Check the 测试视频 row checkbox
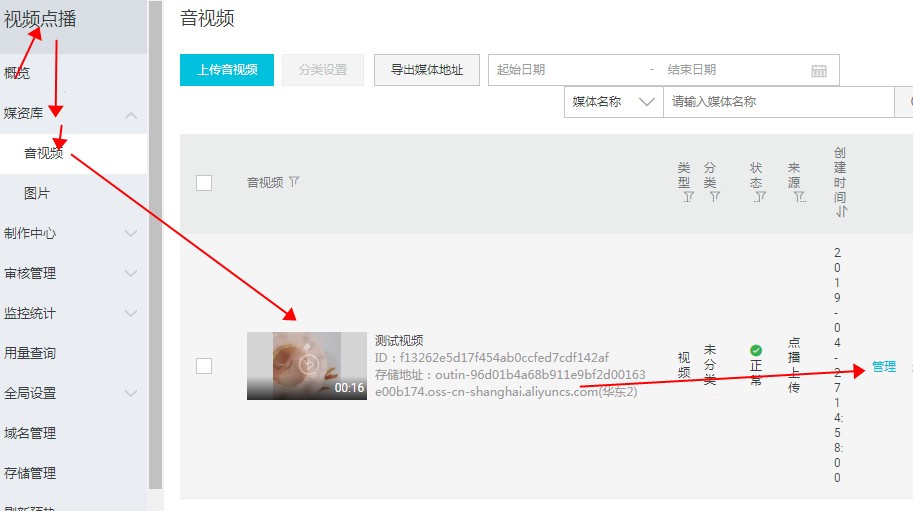Screen dimensions: 913x511 click(x=204, y=366)
